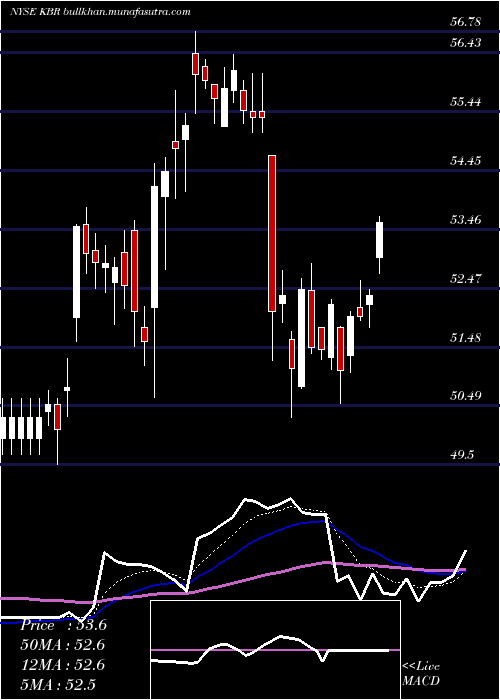Click the 49.5 price level label
500x700 pixels.
coord(462,455)
